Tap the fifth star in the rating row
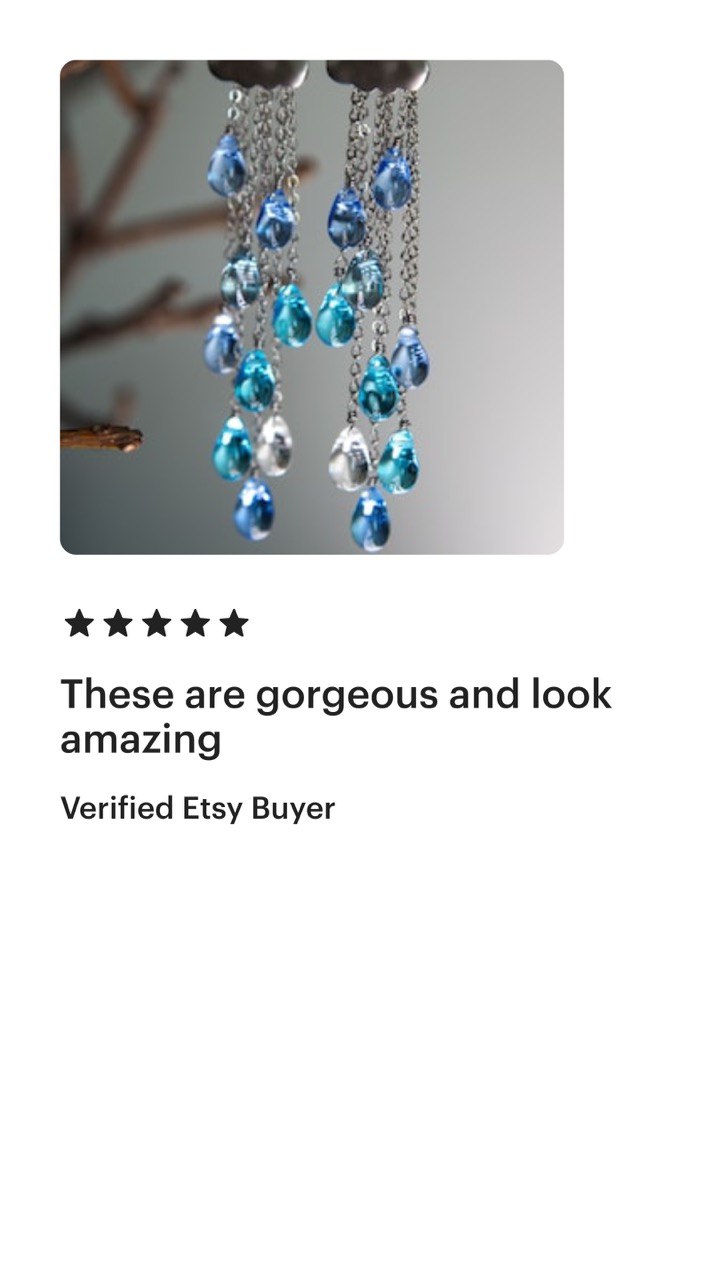720x1280 pixels. point(234,623)
